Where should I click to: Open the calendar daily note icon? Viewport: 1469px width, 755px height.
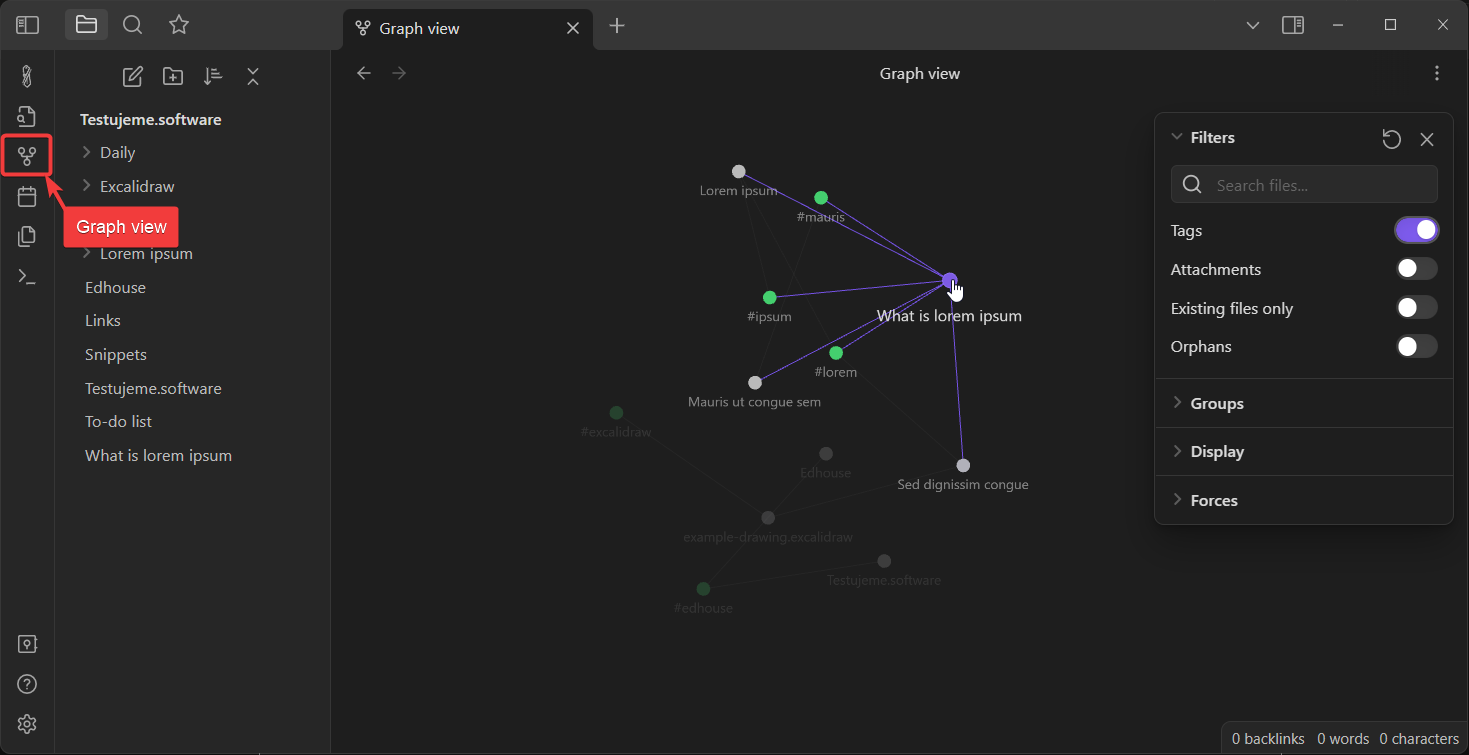click(x=27, y=196)
